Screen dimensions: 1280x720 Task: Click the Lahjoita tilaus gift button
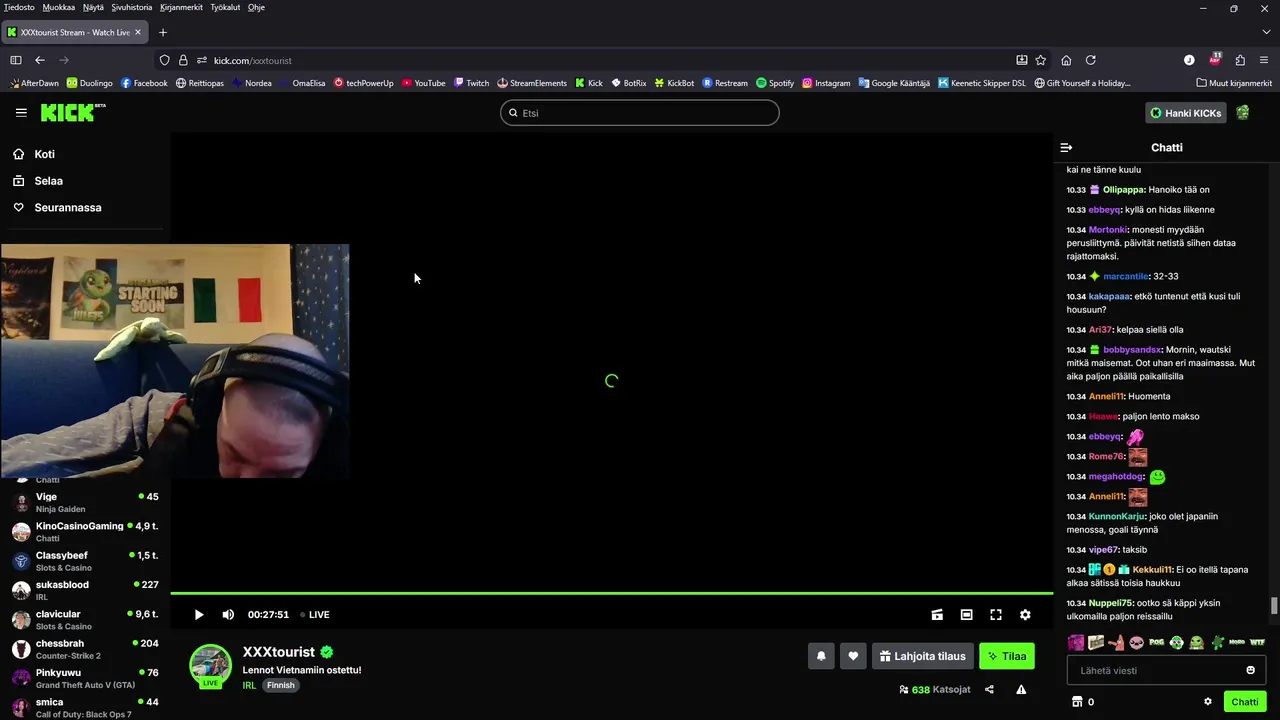(x=923, y=656)
